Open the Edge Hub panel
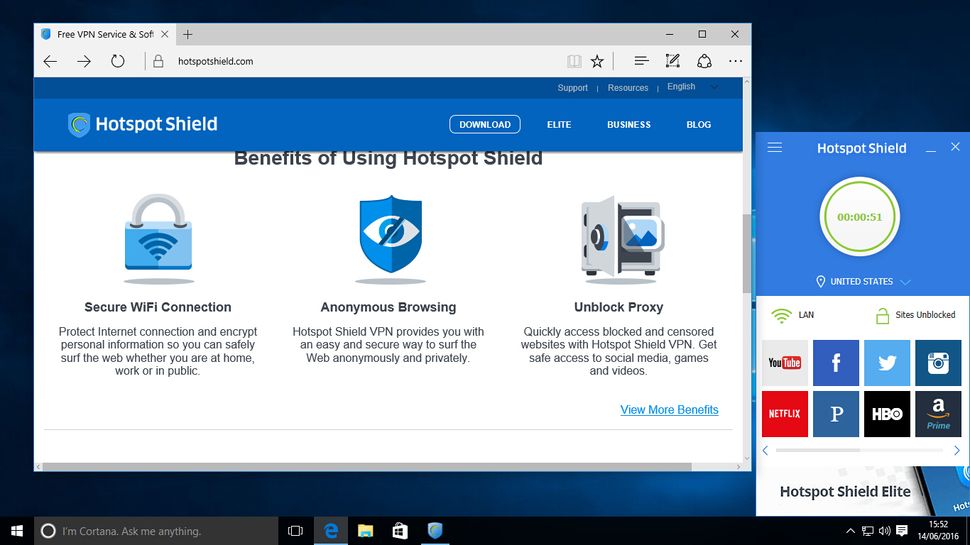 click(641, 61)
